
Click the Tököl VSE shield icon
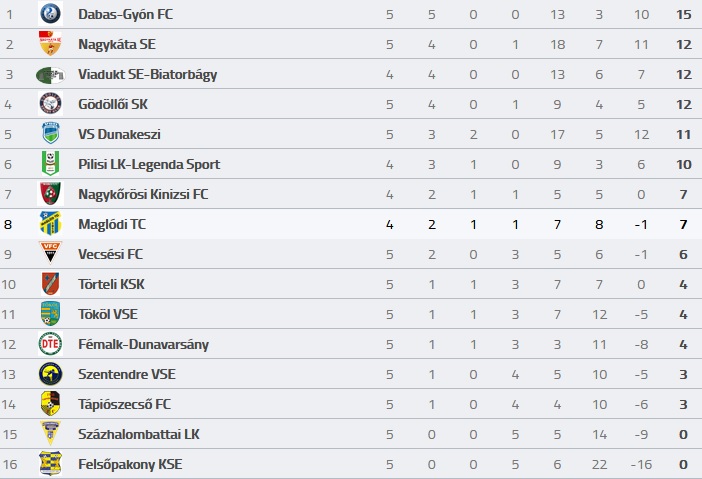pyautogui.click(x=50, y=313)
